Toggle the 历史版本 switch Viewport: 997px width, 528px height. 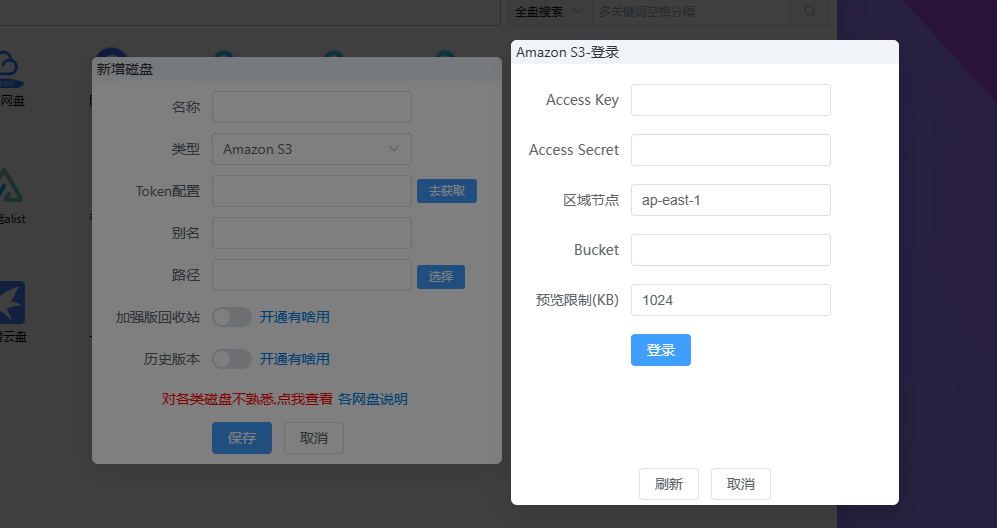coord(232,359)
